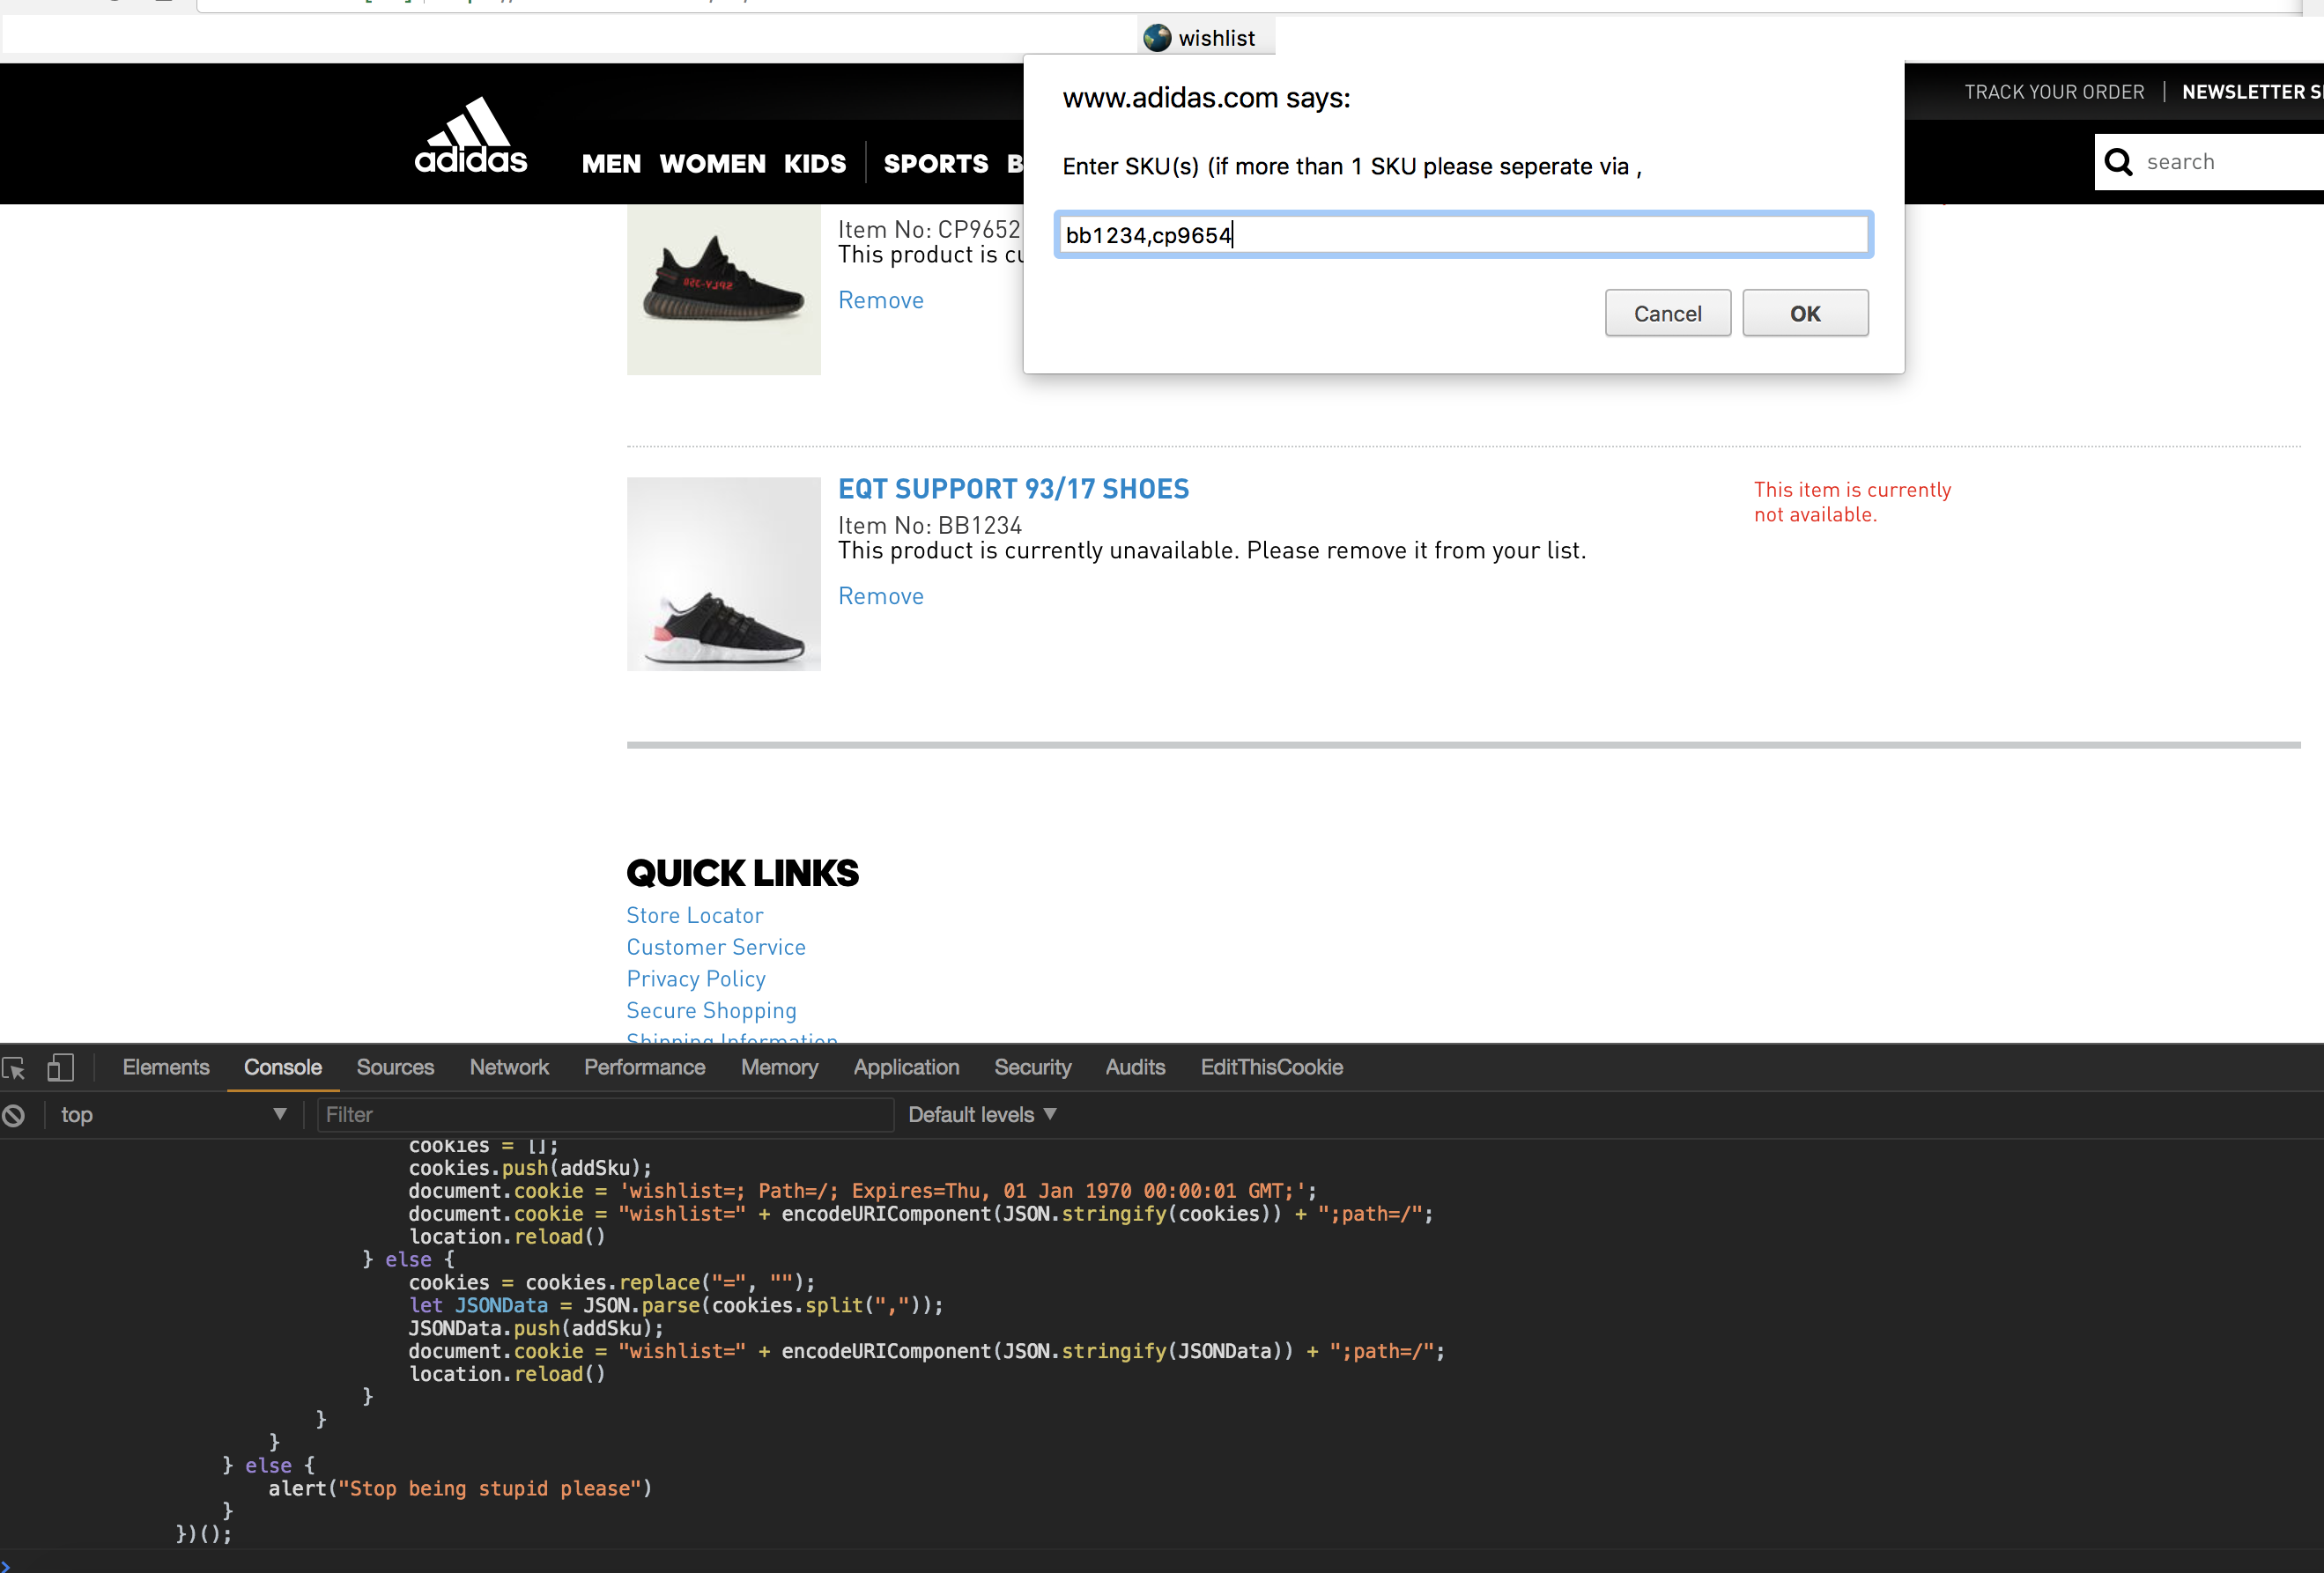
Task: Click 'Item No: BB1234' text
Action: pyautogui.click(x=929, y=526)
